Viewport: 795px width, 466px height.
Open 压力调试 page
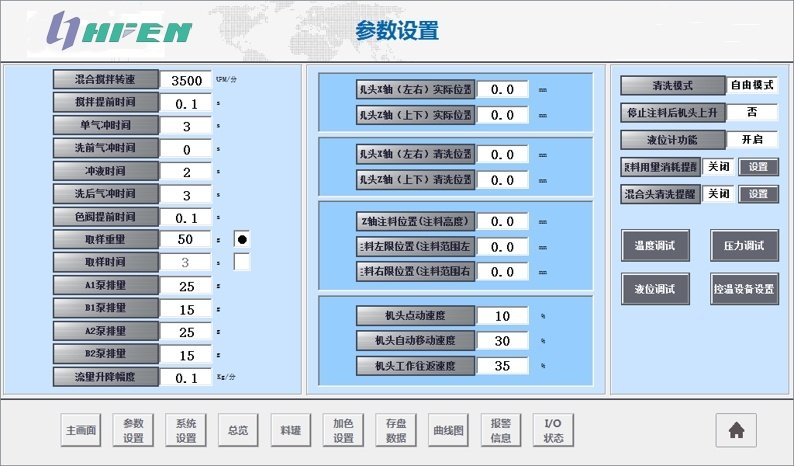[744, 246]
